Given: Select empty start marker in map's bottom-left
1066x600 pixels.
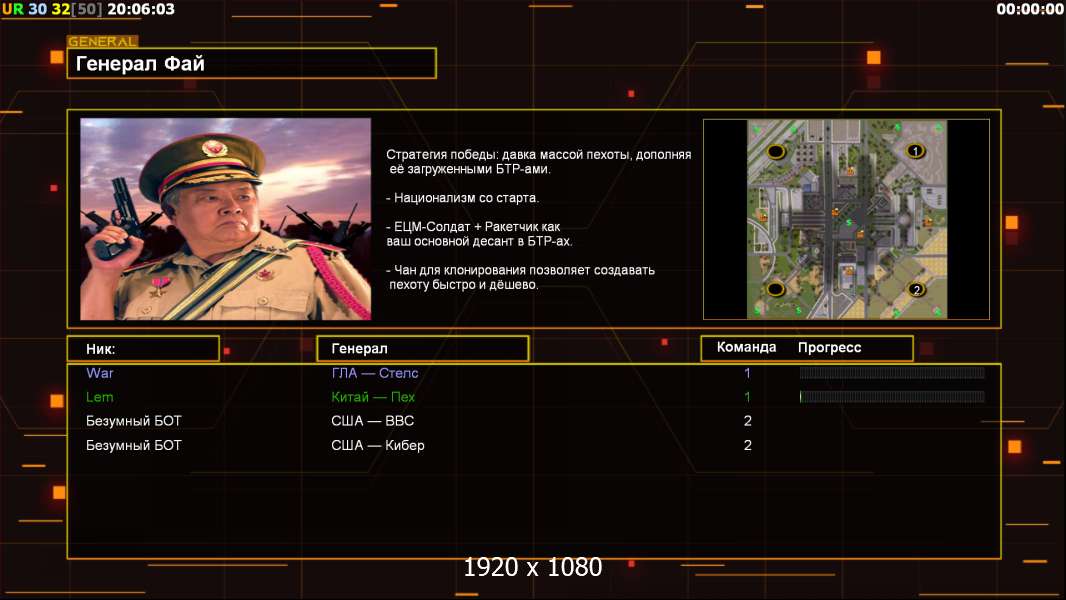Looking at the screenshot, I should [775, 289].
